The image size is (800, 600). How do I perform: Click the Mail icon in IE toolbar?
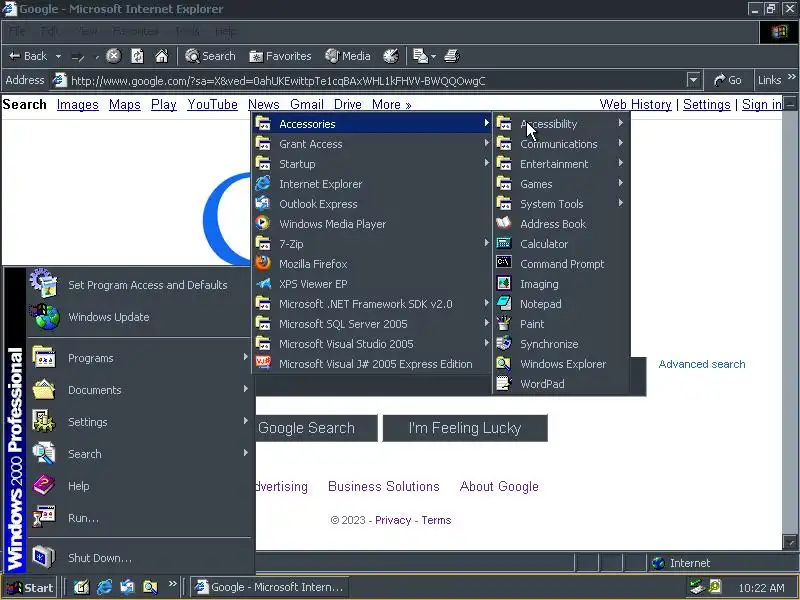(421, 56)
